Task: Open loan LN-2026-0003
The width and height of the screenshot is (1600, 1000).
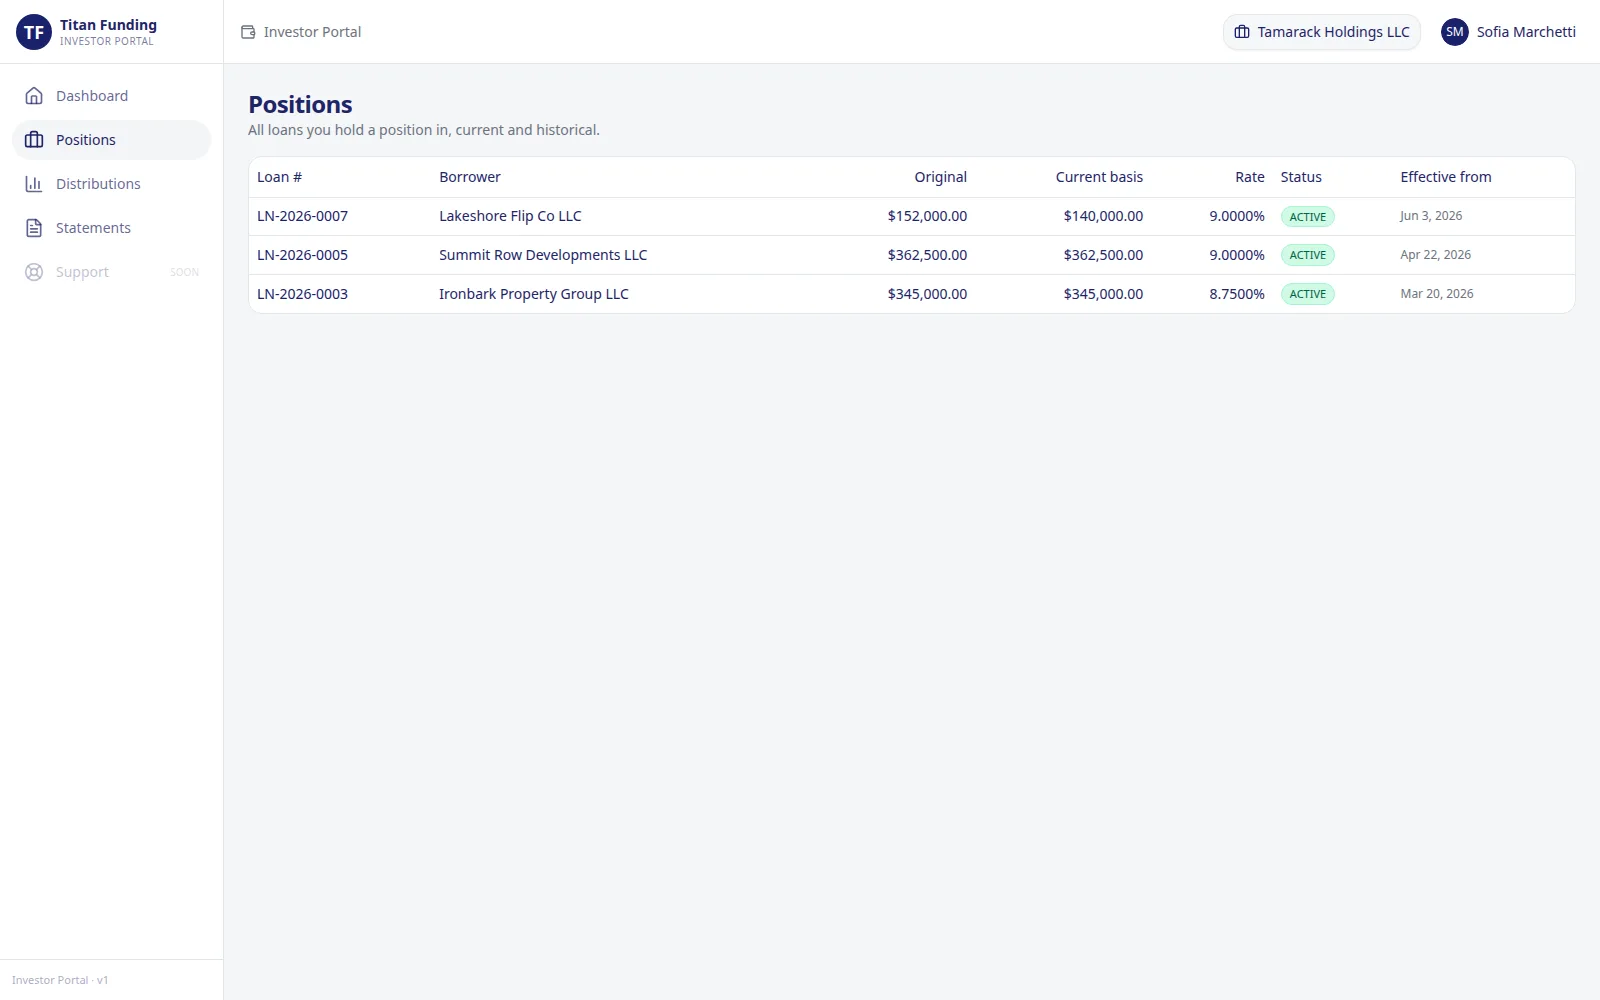Action: click(302, 294)
